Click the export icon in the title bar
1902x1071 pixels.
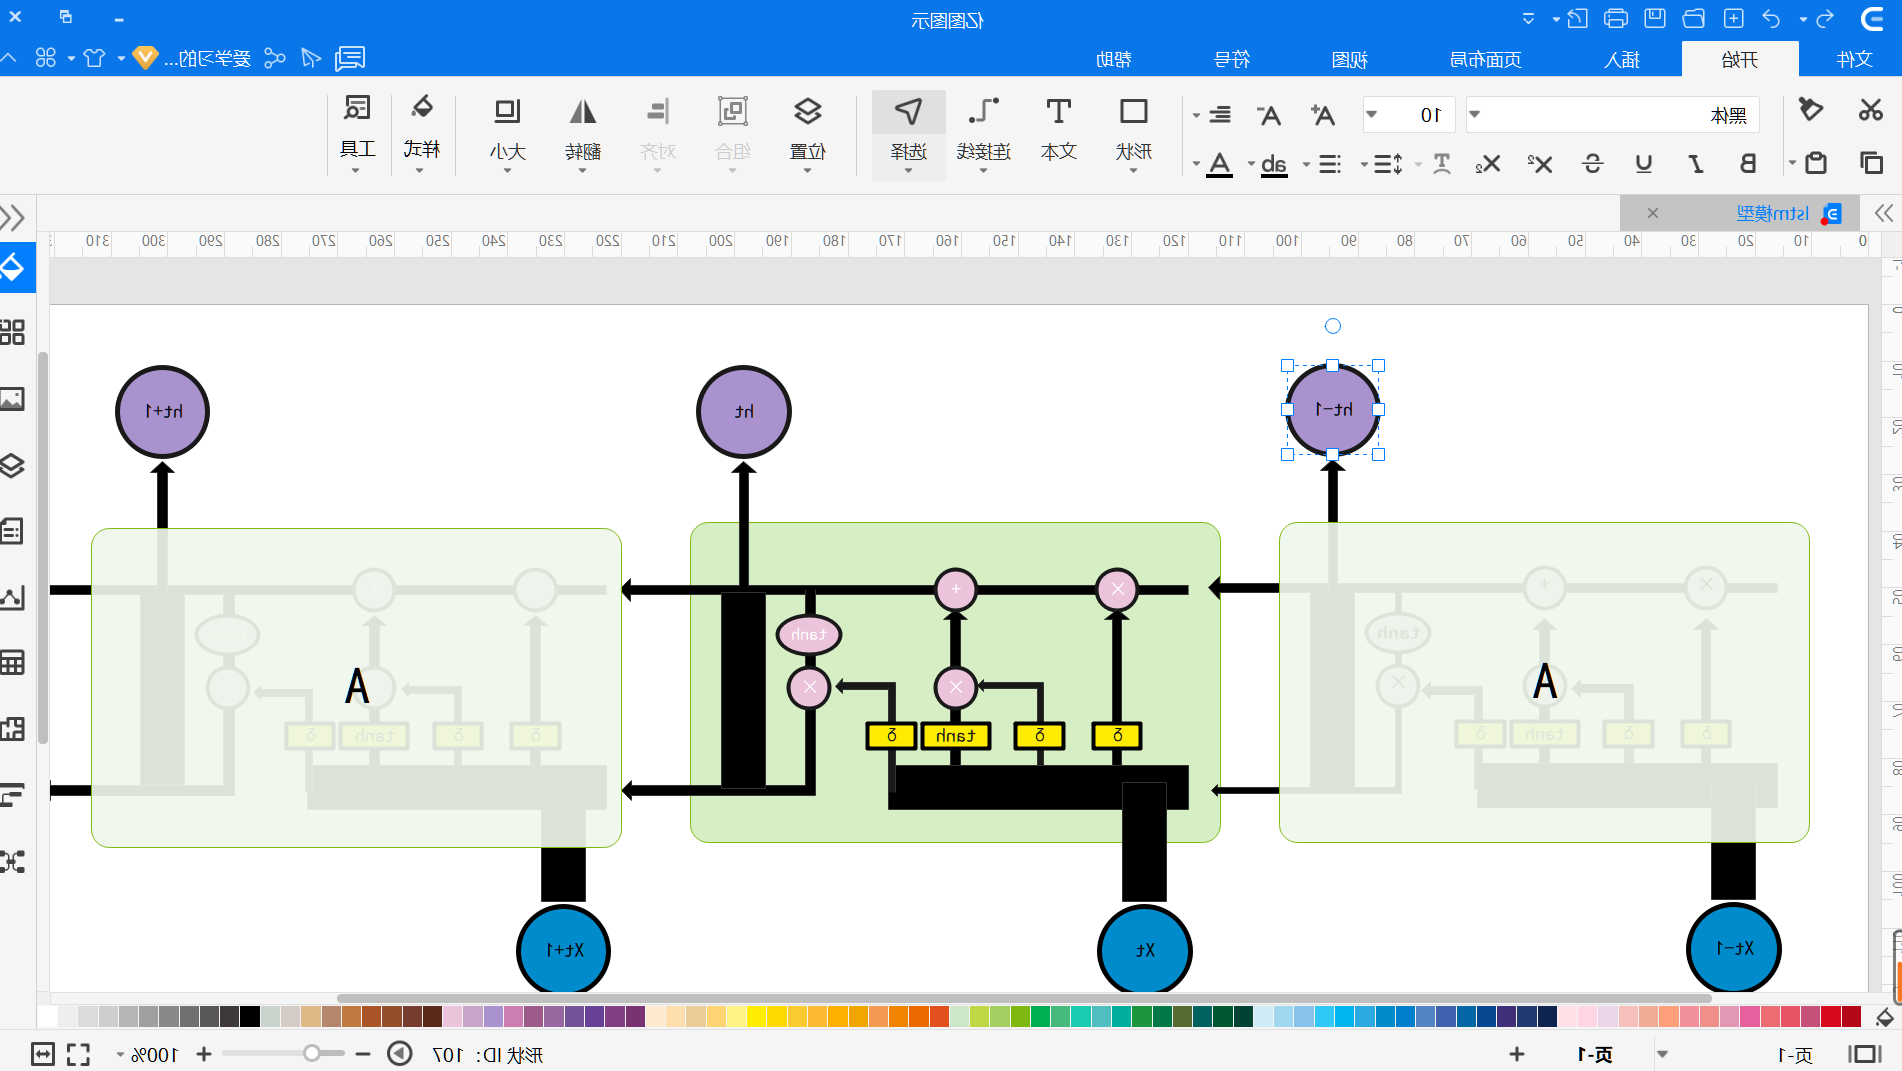1577,18
